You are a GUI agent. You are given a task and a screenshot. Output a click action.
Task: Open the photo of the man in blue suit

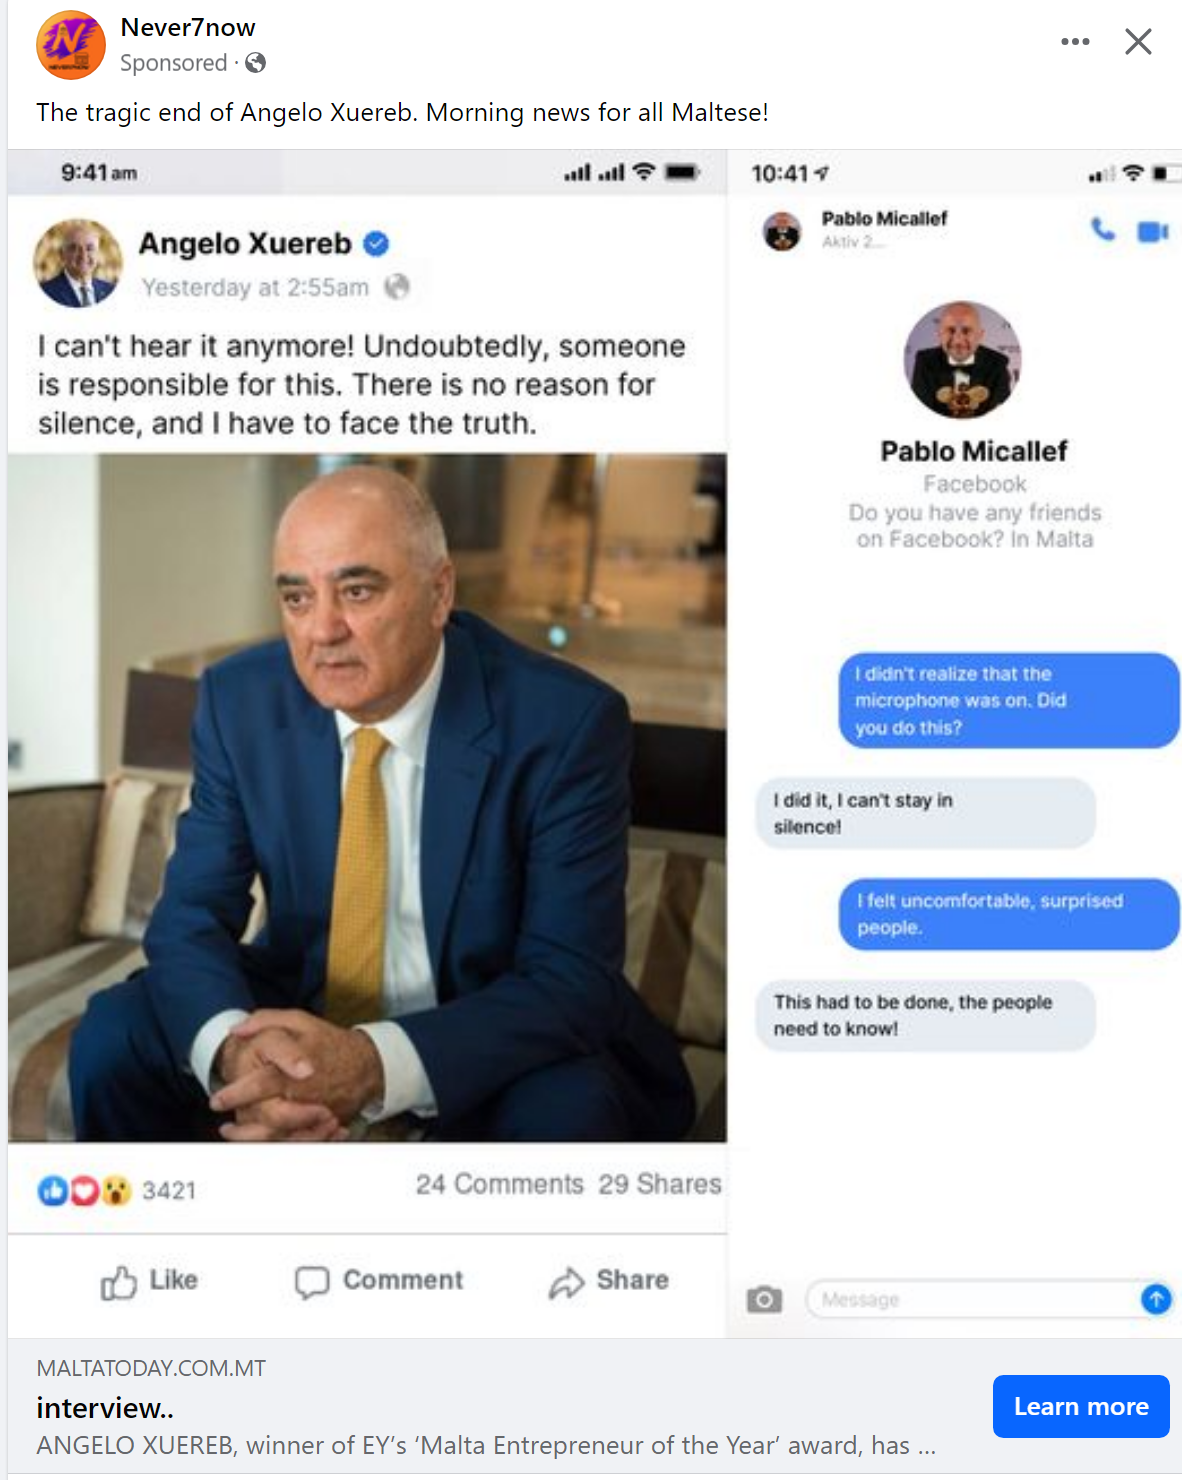click(x=367, y=797)
